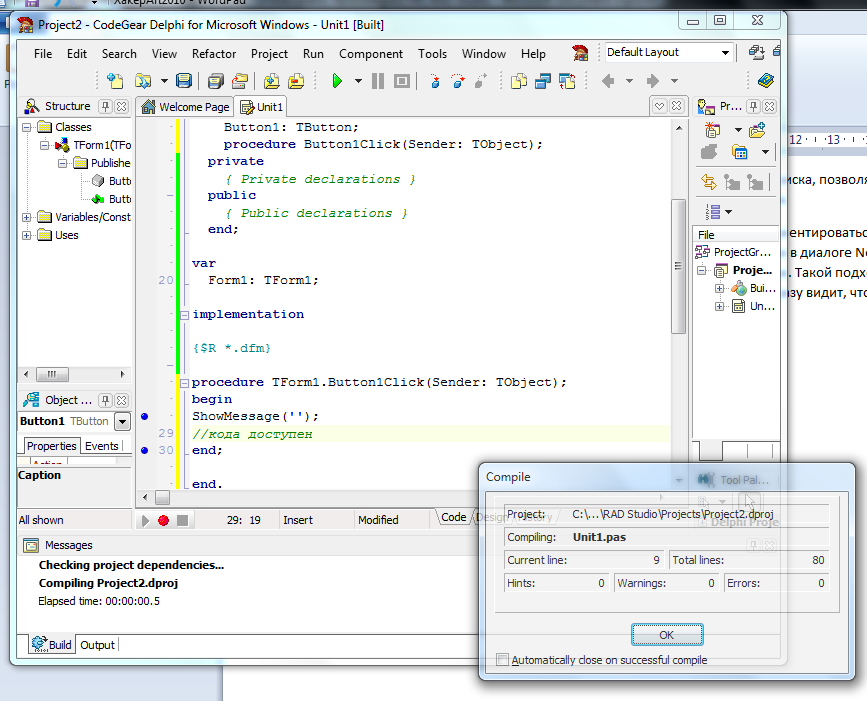Screen dimensions: 867x701
Task: Switch to the Welcome Page tab
Action: [185, 107]
